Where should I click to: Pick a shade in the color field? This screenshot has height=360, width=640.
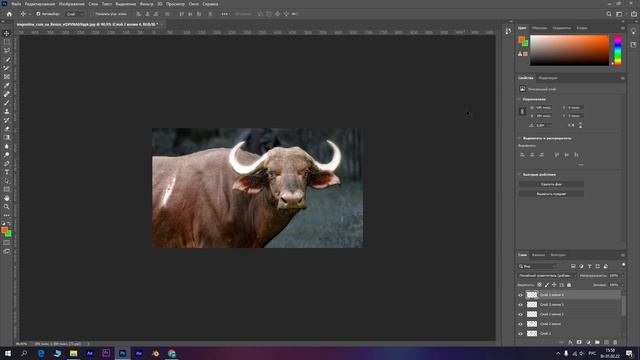coord(569,50)
